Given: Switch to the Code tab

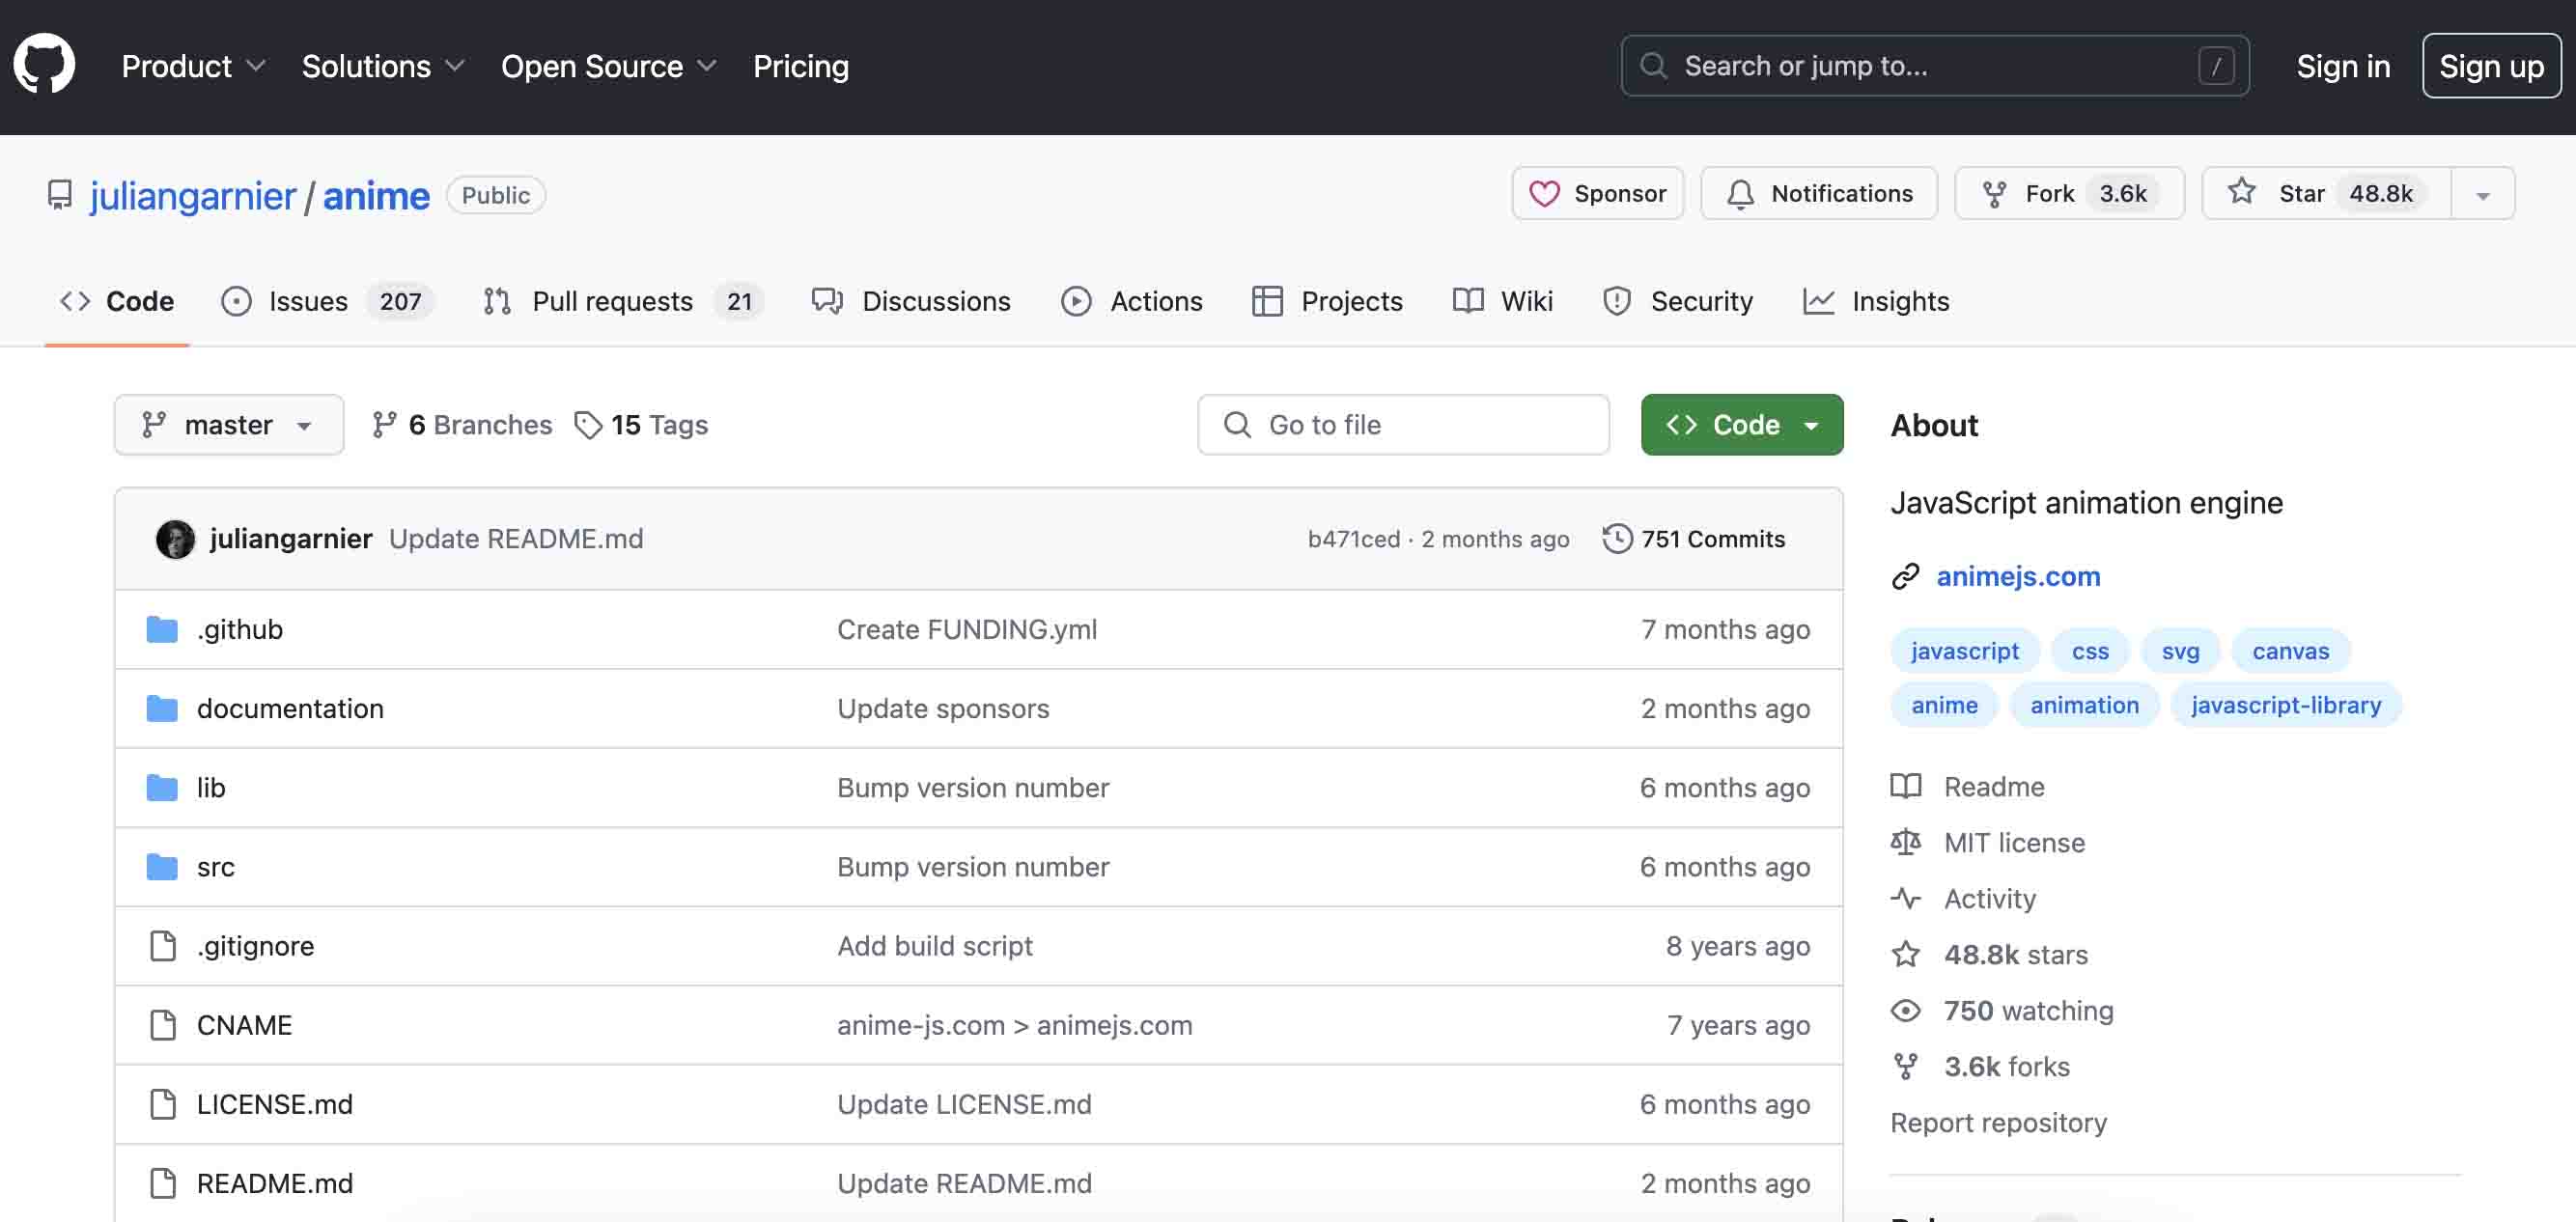Looking at the screenshot, I should [117, 301].
